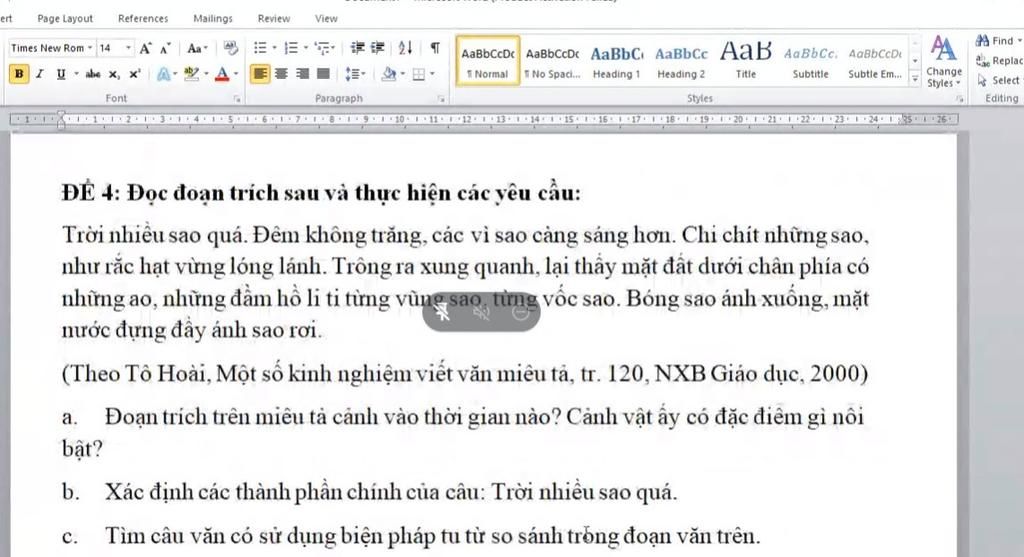Click the indent marker on ruler

pos(61,119)
